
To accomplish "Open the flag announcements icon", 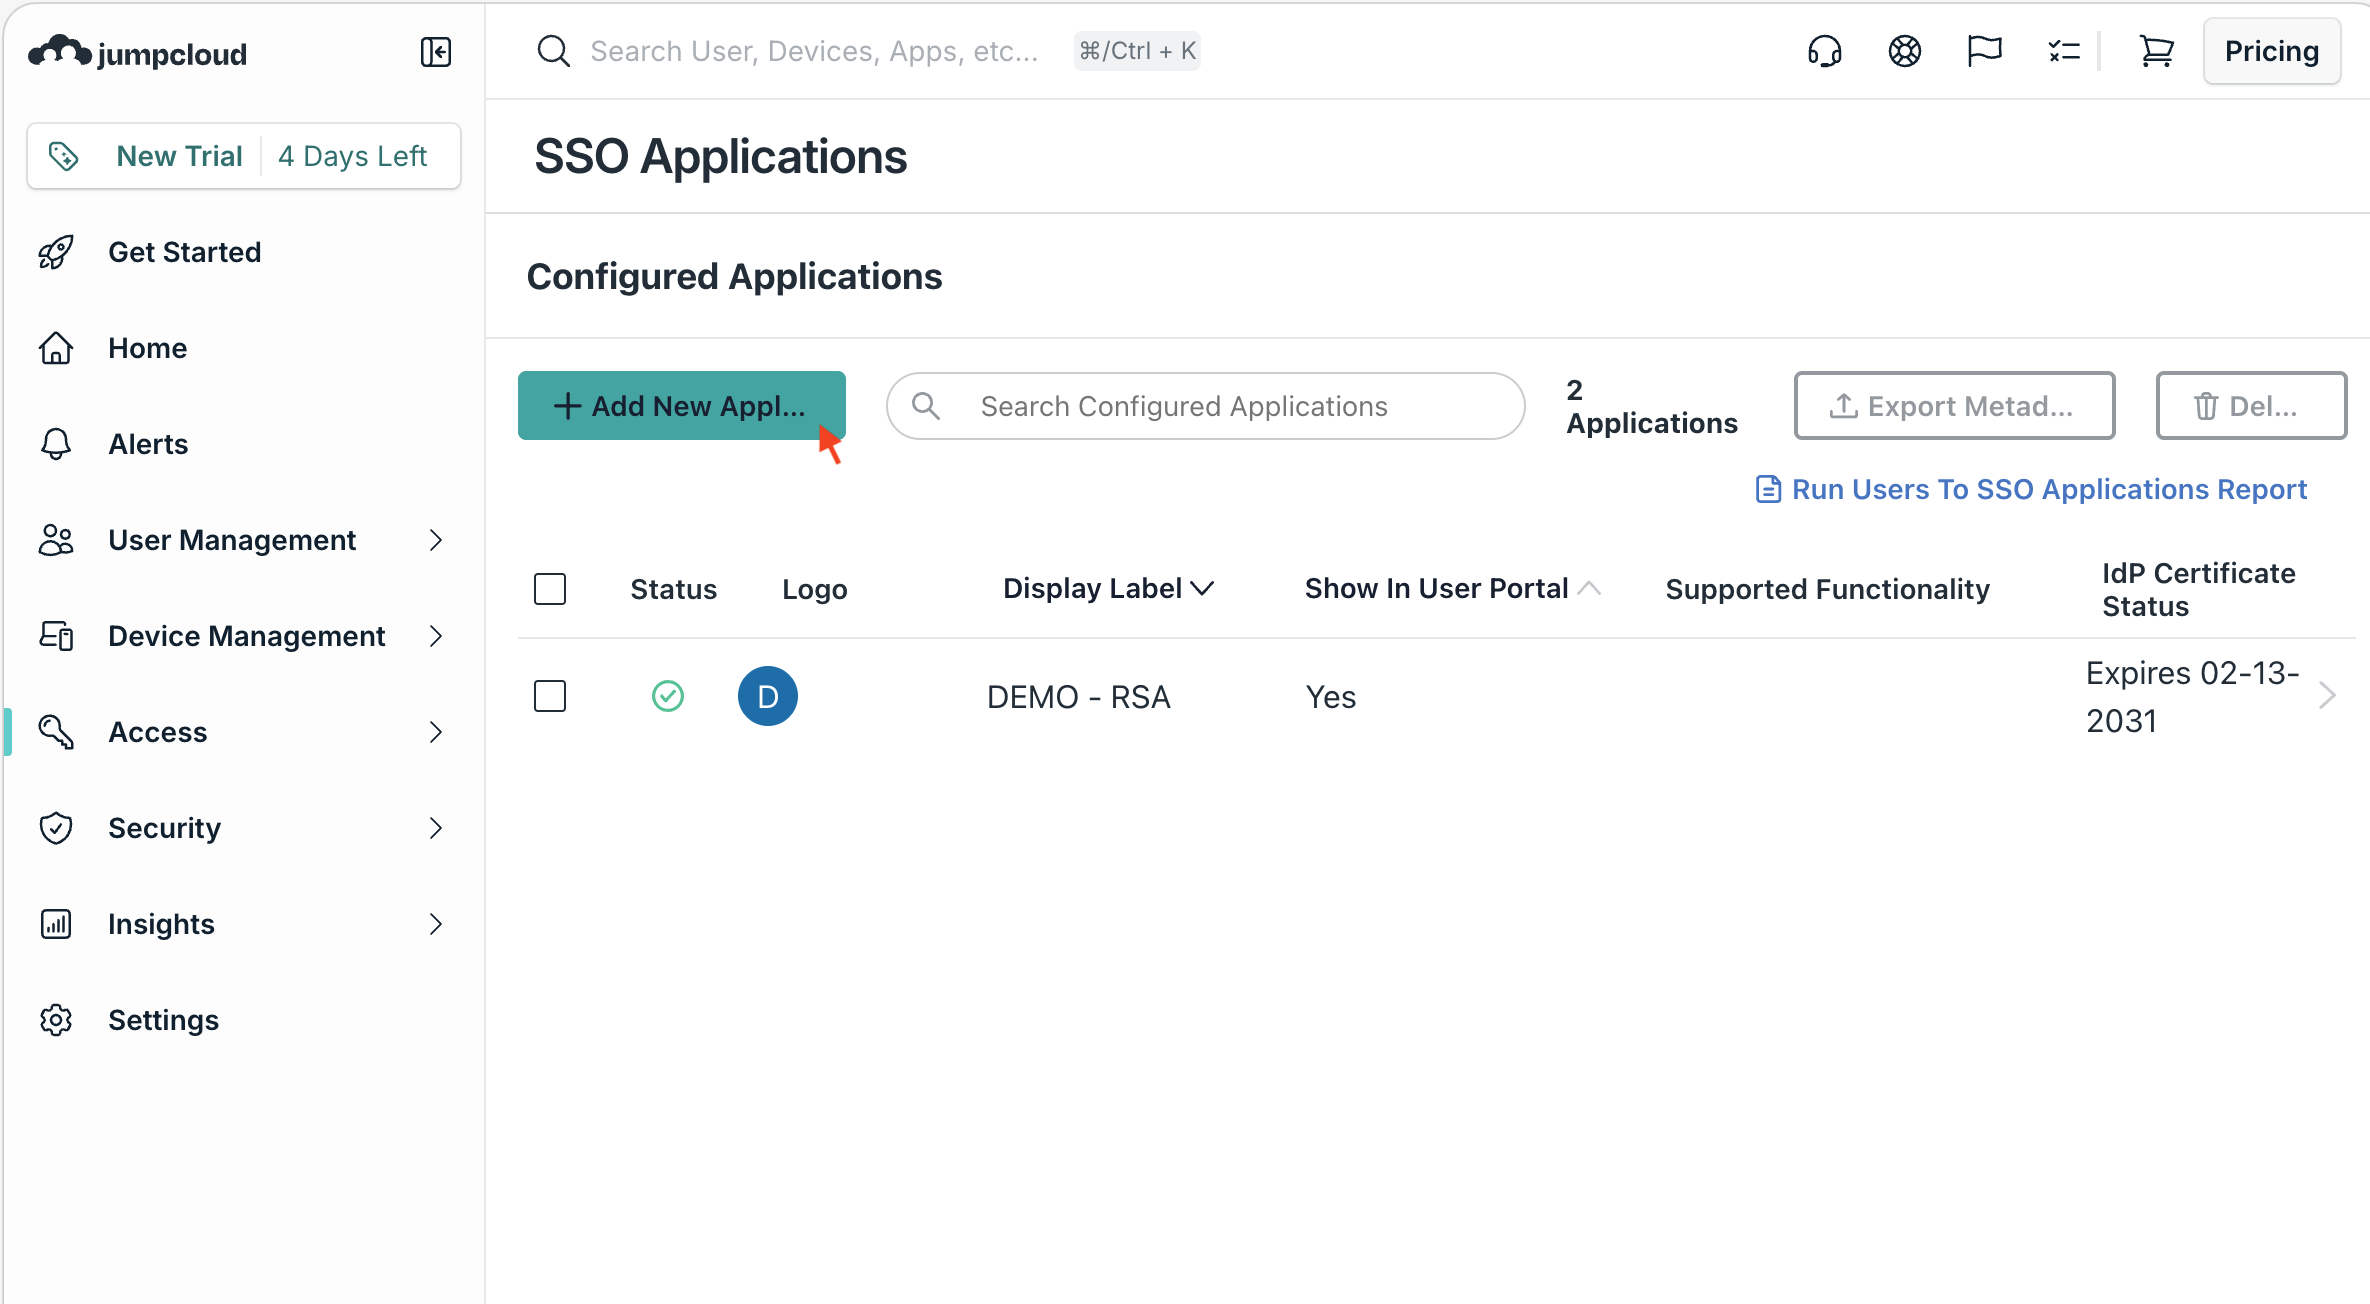I will point(1984,51).
